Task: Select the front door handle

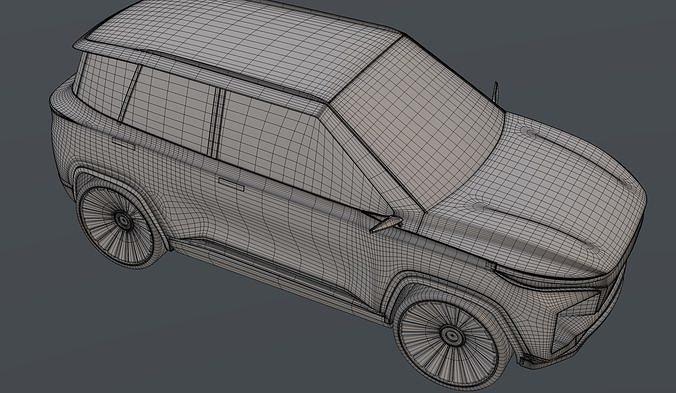Action: (x=232, y=184)
